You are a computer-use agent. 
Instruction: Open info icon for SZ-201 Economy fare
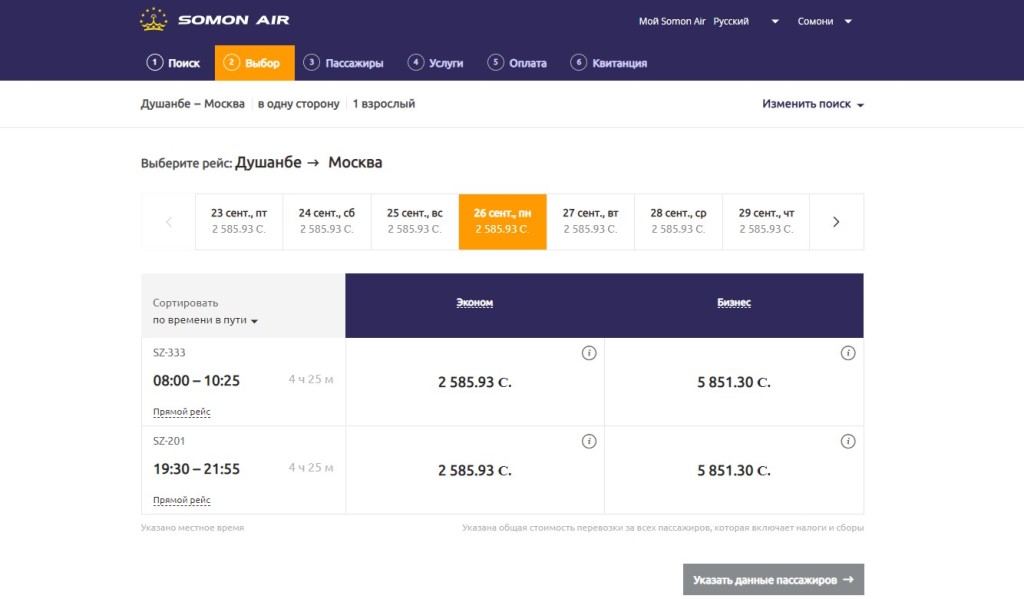(x=589, y=441)
